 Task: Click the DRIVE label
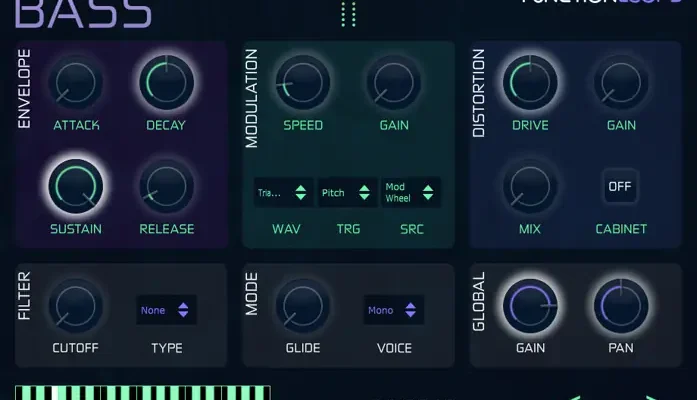pos(530,125)
